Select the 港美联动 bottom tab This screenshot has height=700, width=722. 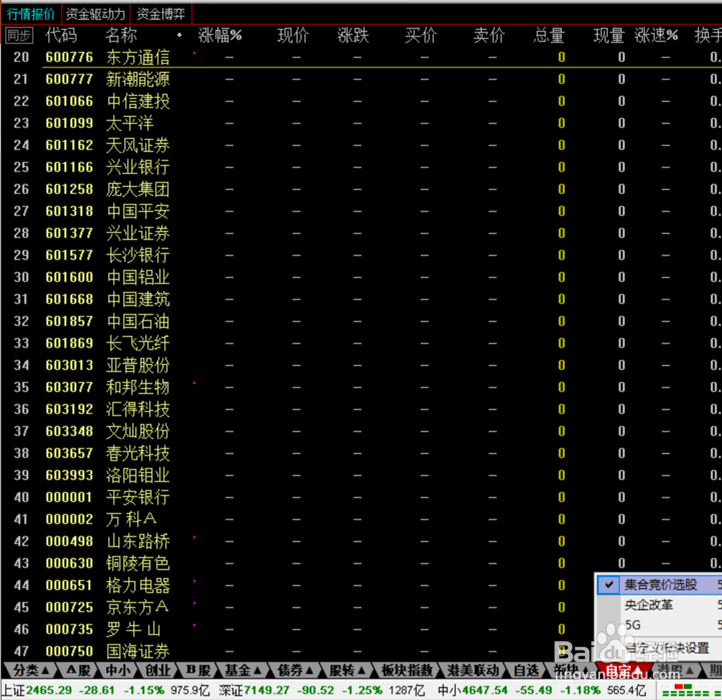coord(473,670)
